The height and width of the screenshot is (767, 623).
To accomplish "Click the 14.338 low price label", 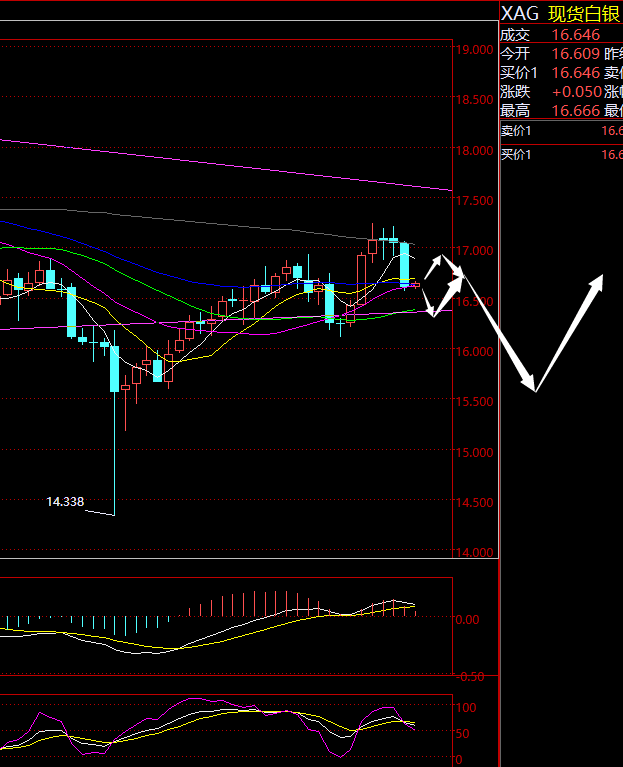I will pyautogui.click(x=65, y=502).
